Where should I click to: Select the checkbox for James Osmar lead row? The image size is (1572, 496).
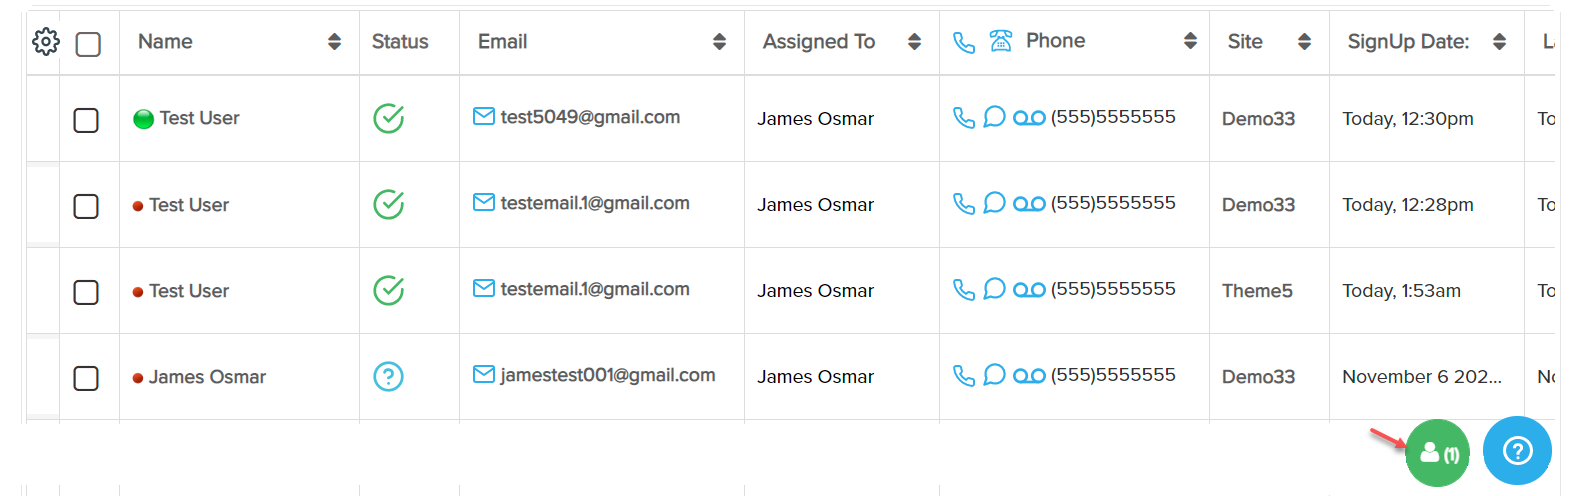[x=86, y=378]
